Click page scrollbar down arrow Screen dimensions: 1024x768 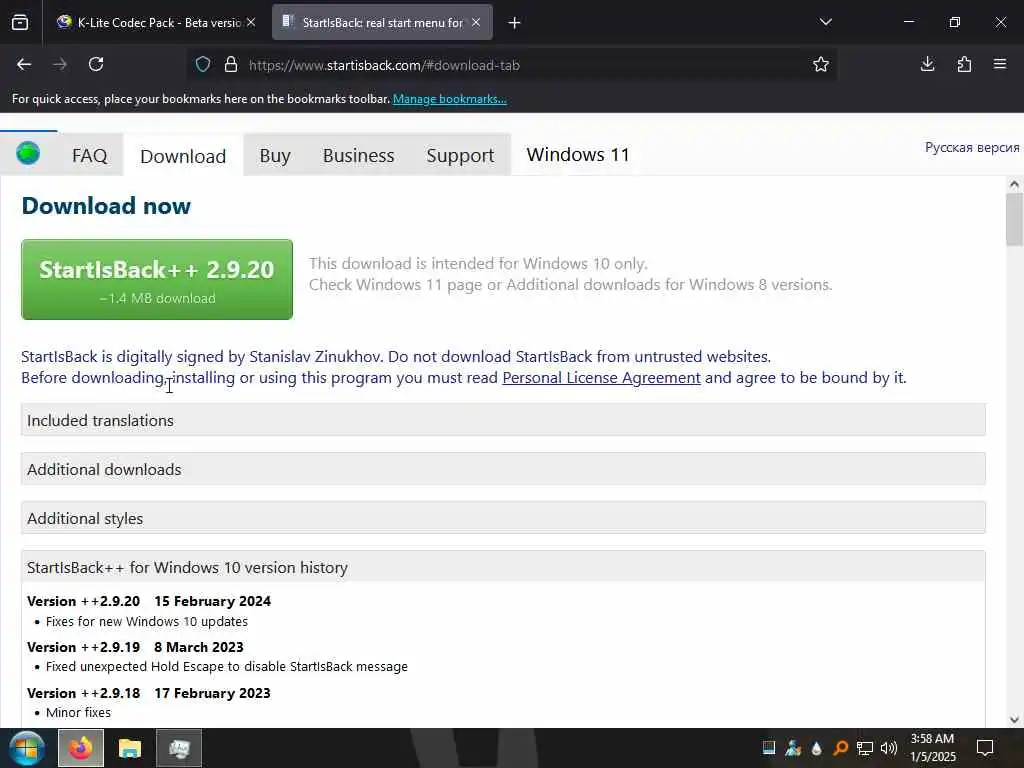click(1014, 720)
